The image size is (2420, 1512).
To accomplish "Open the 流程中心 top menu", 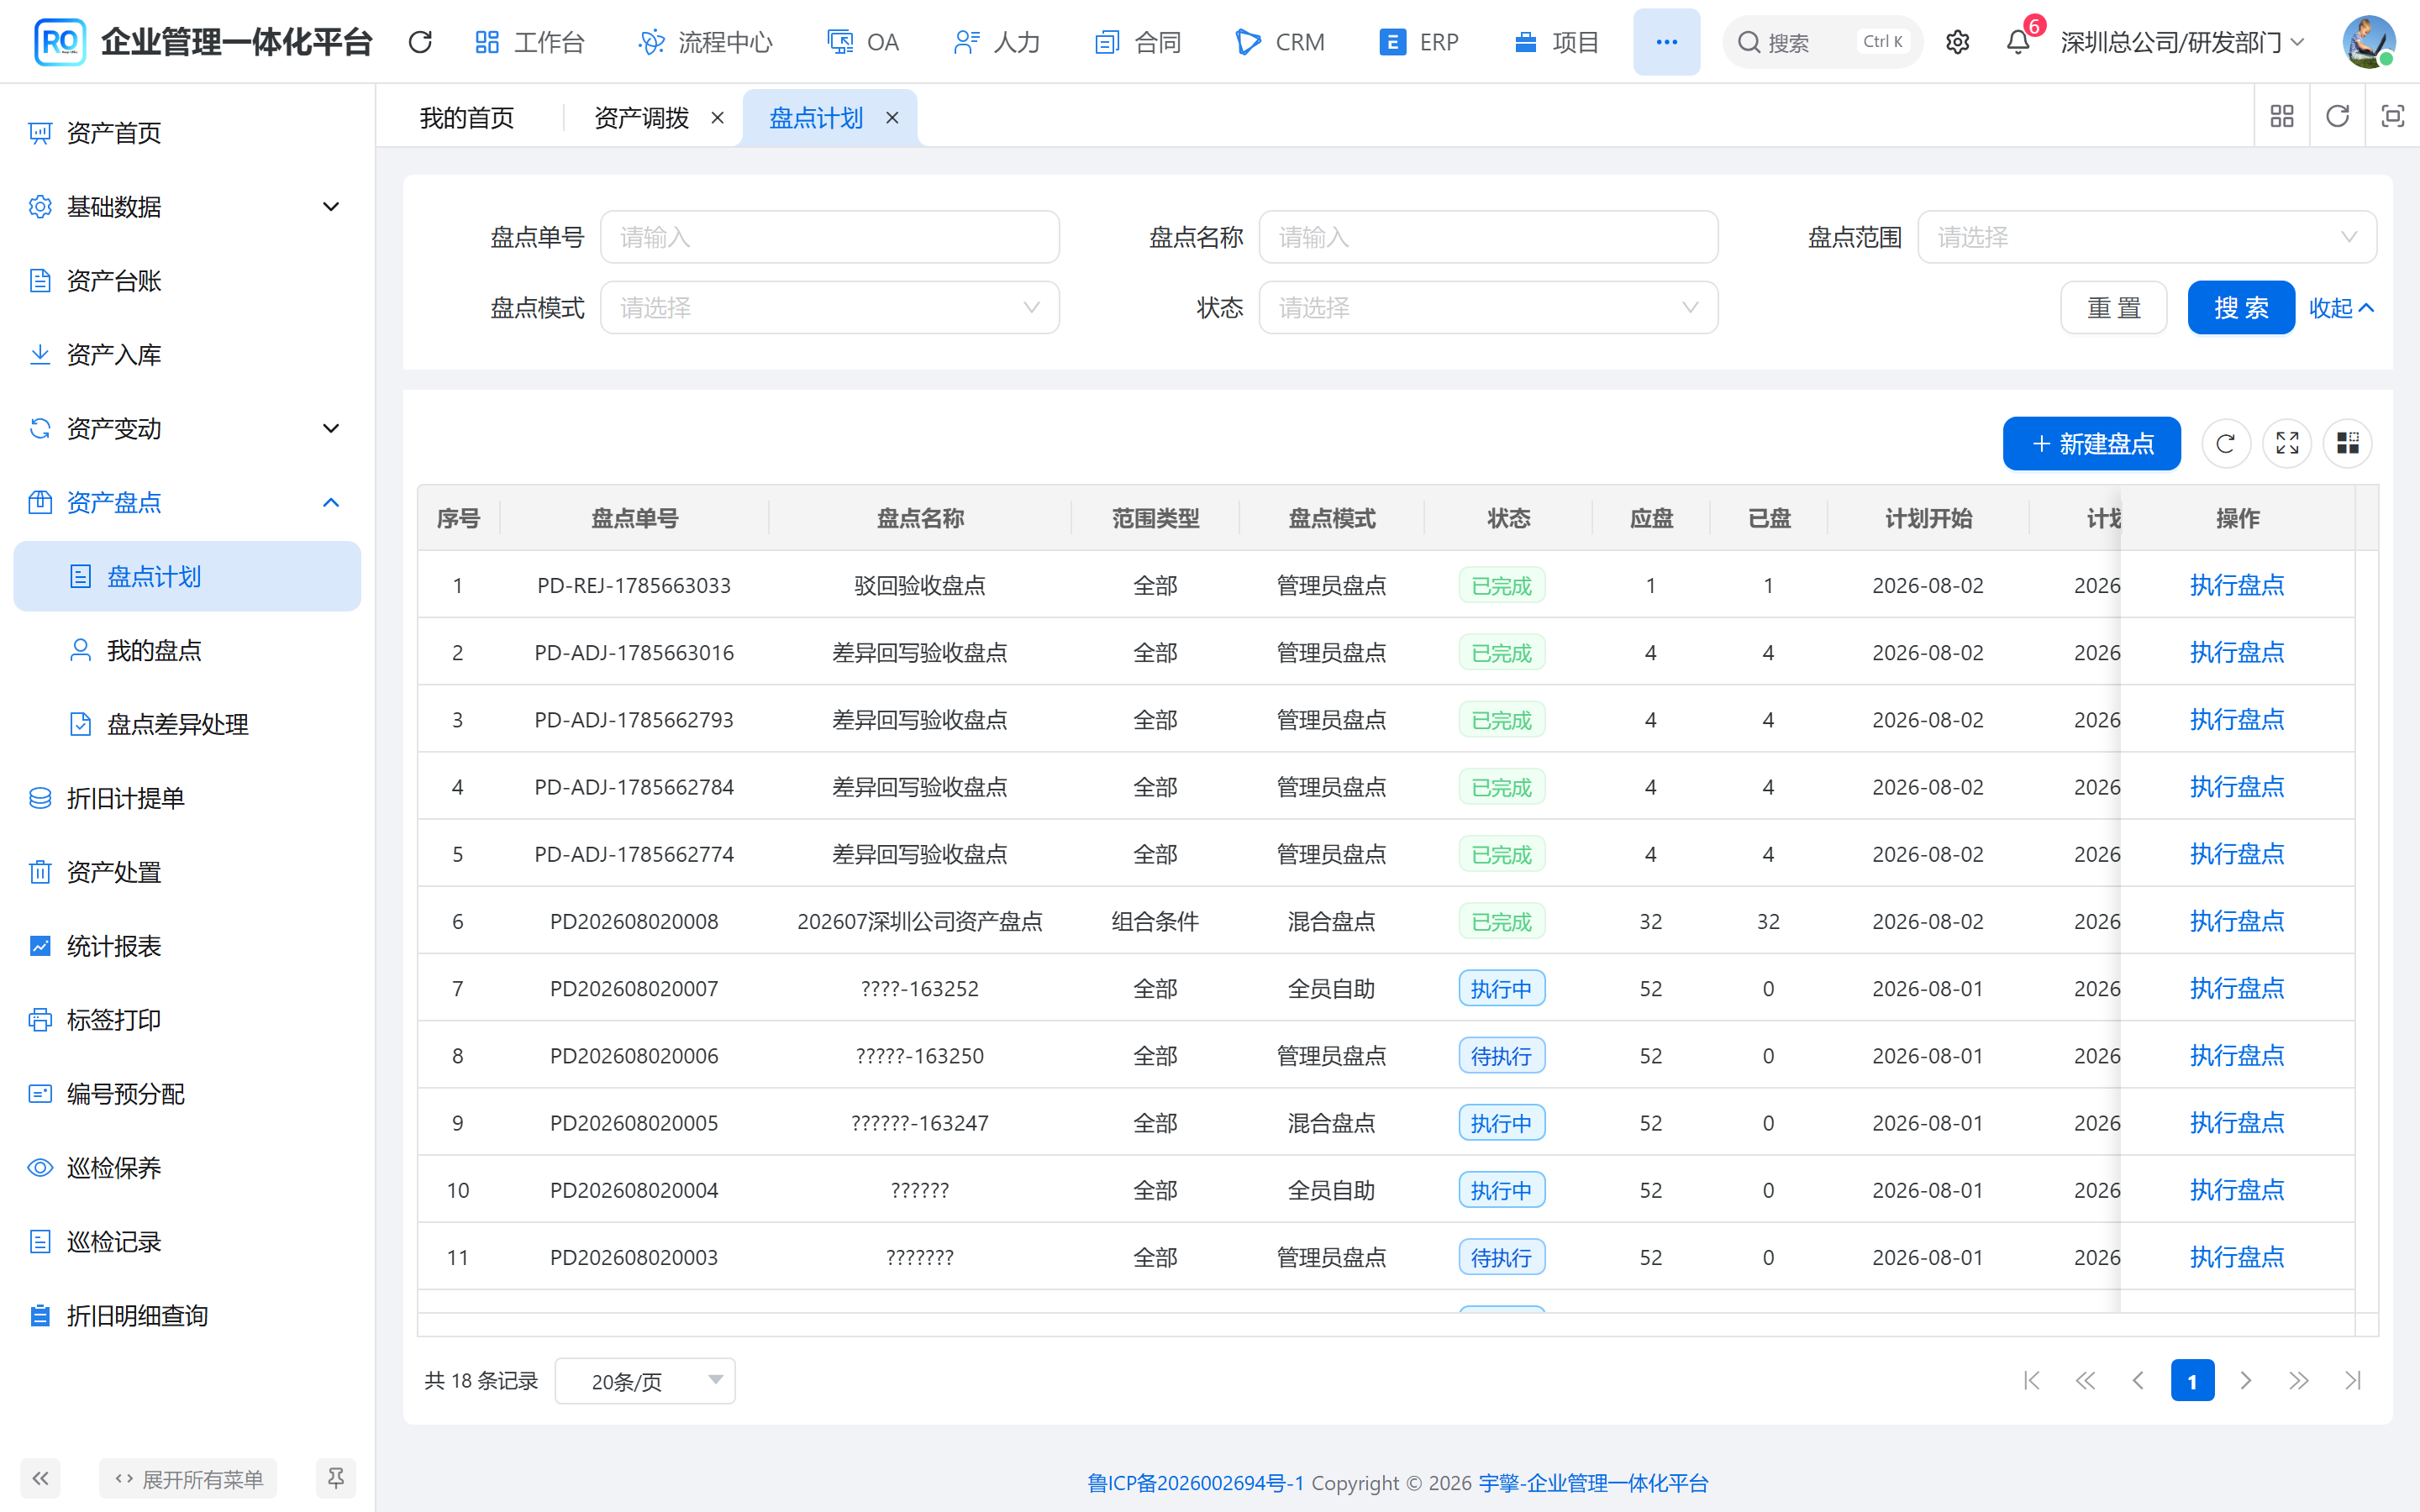I will pos(705,42).
